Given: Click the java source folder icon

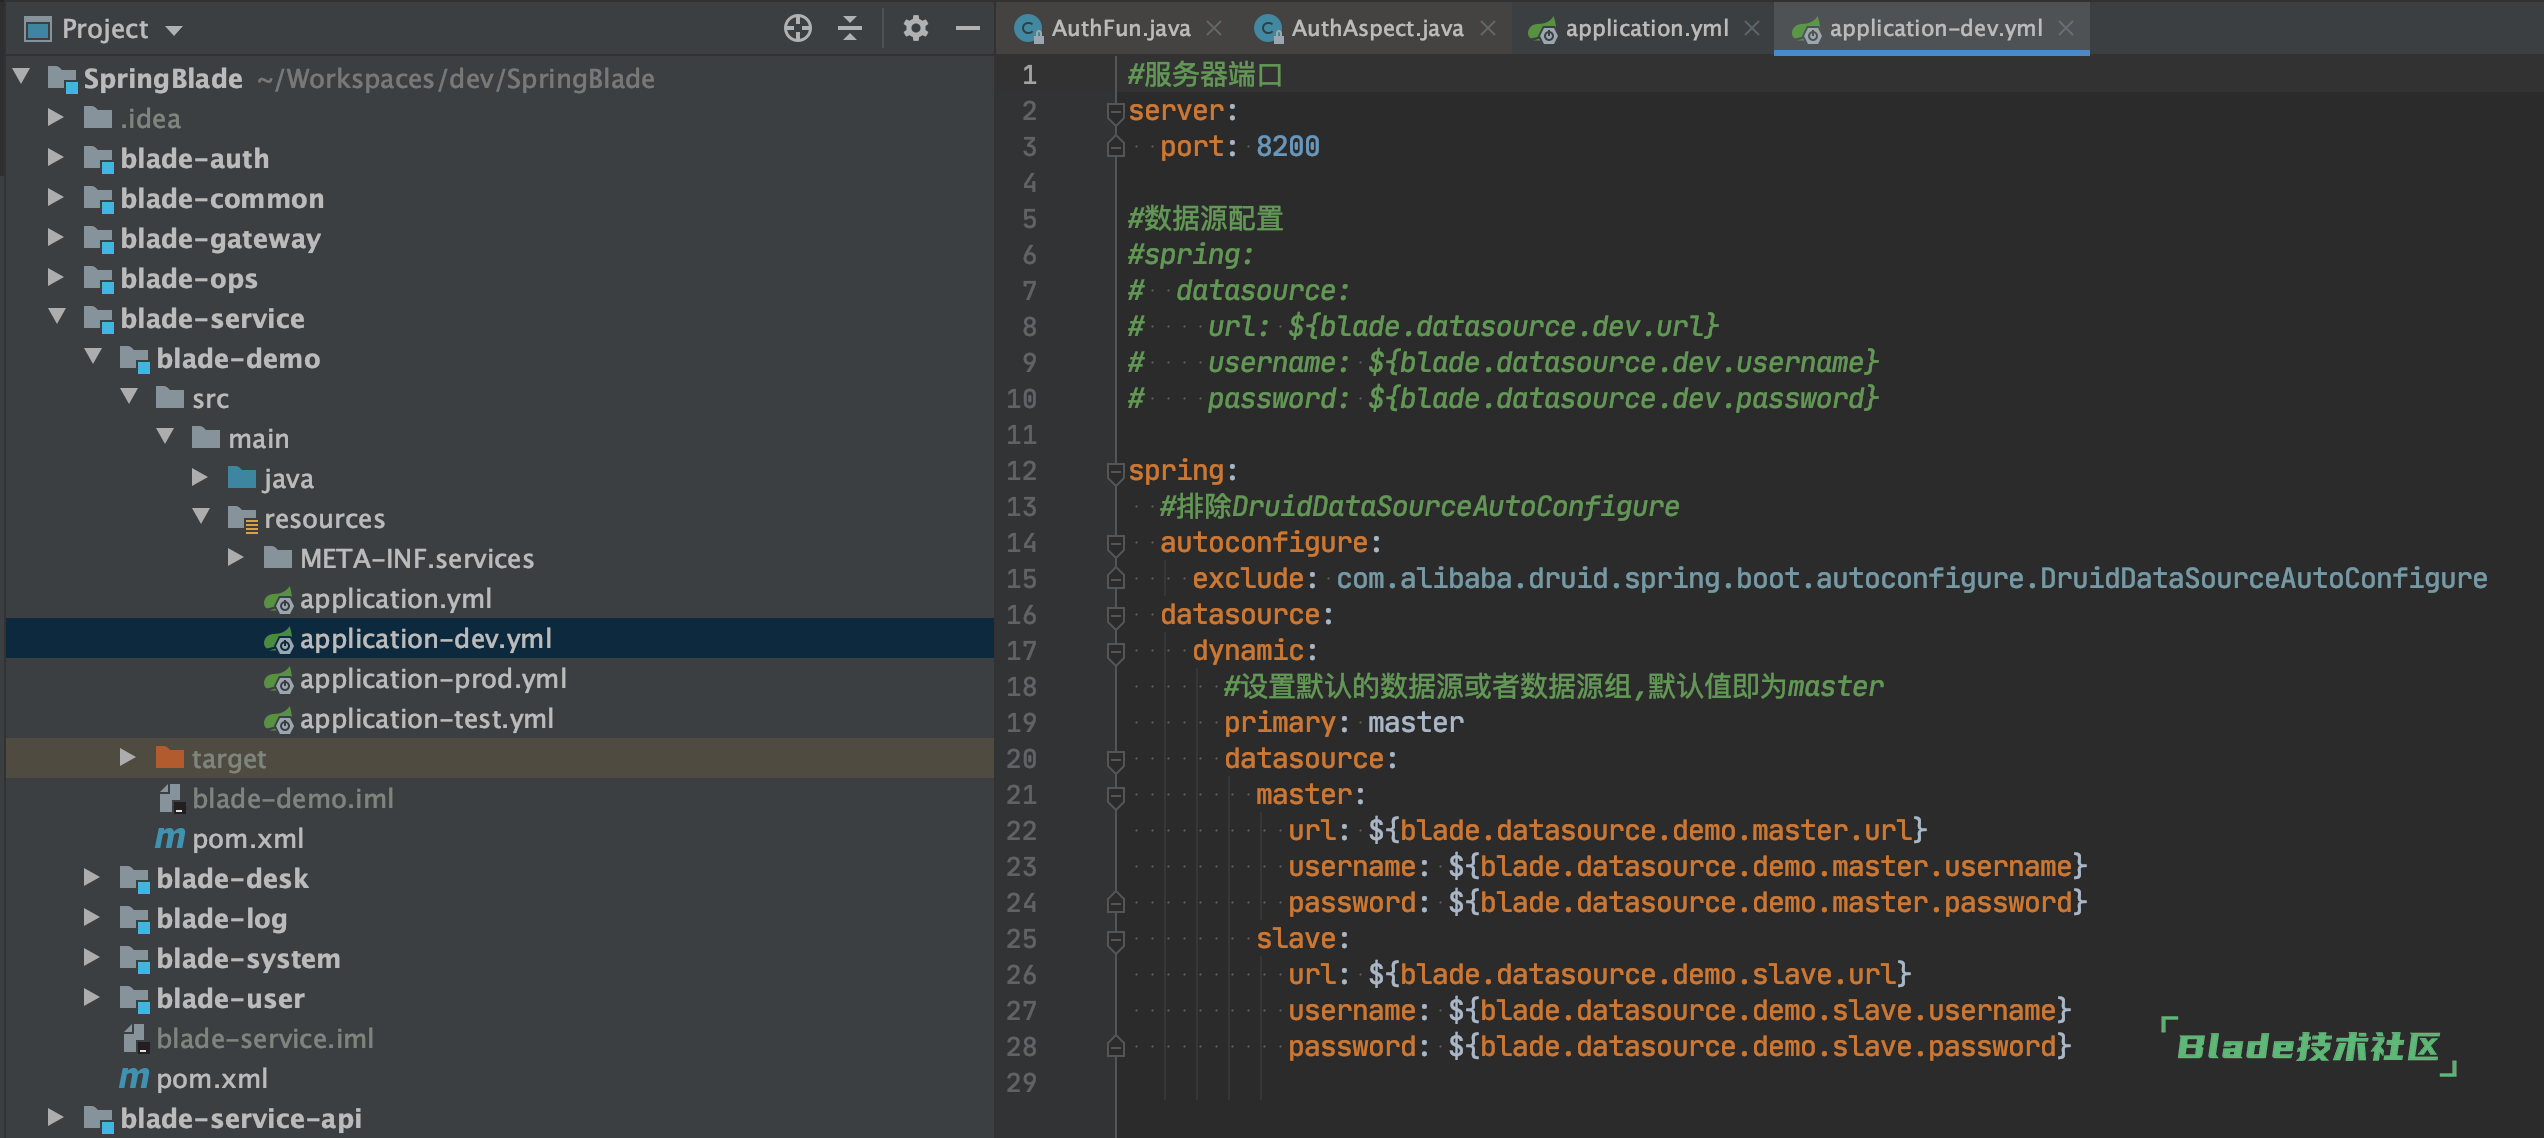Looking at the screenshot, I should (242, 477).
